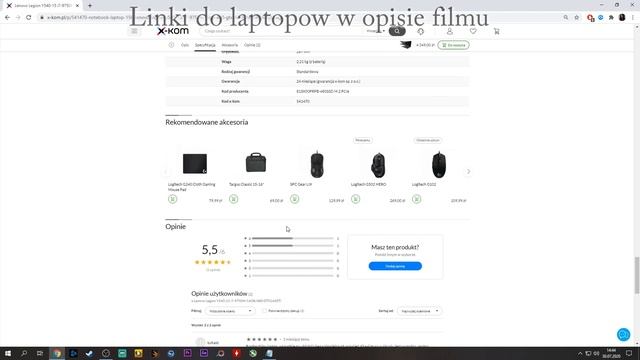Open the Targus Classic bag image

(x=256, y=162)
